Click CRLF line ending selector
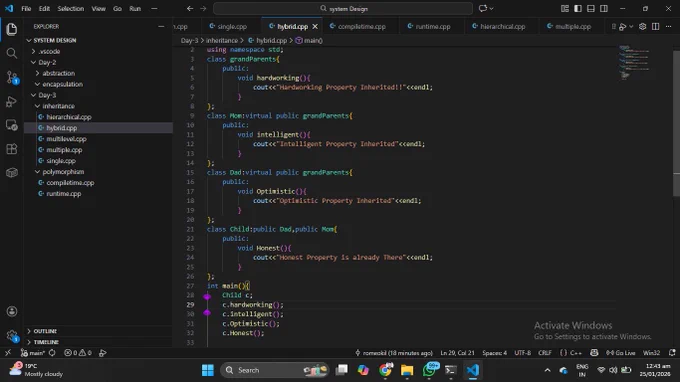Screen dimensions: 680x382 point(545,353)
